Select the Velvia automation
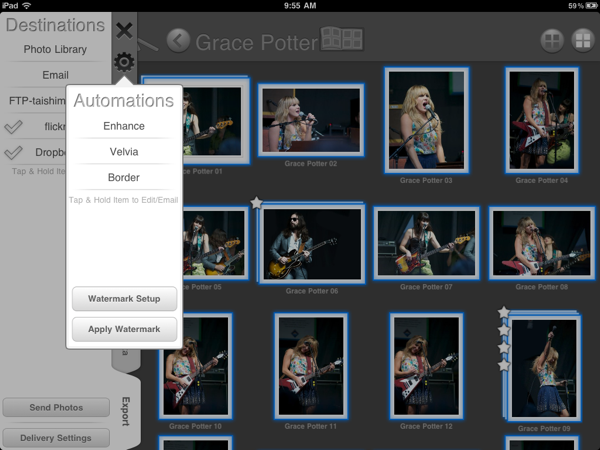Viewport: 600px width, 450px height. tap(124, 152)
